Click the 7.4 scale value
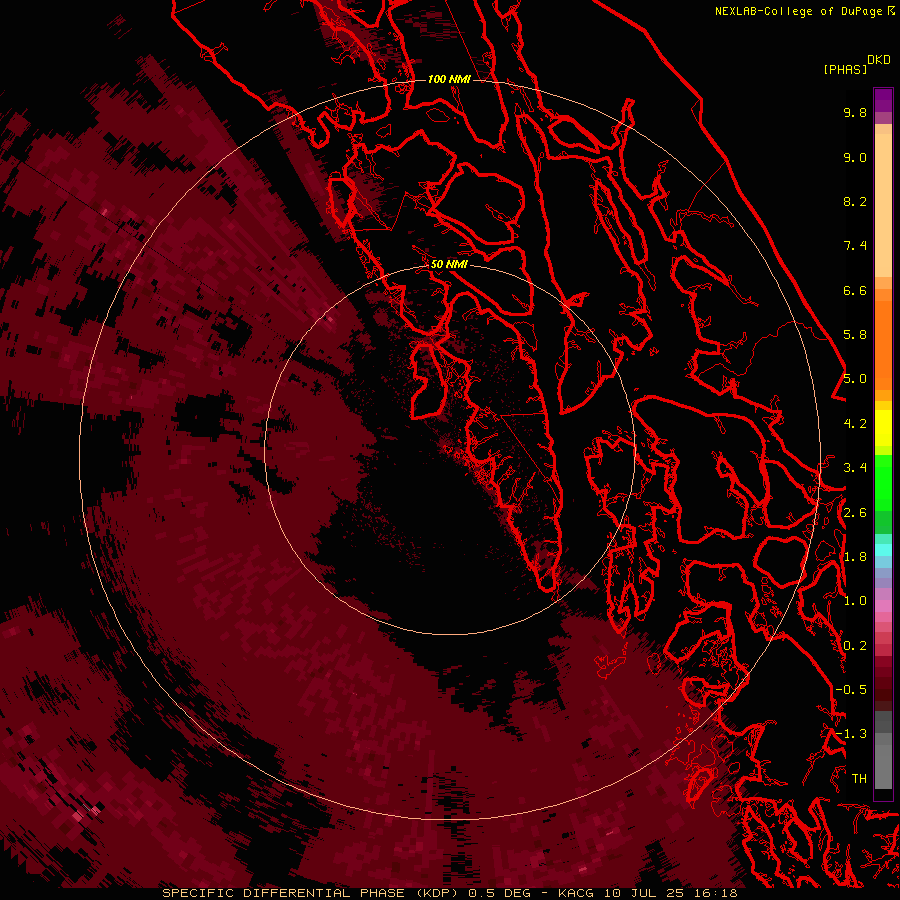 coord(855,246)
